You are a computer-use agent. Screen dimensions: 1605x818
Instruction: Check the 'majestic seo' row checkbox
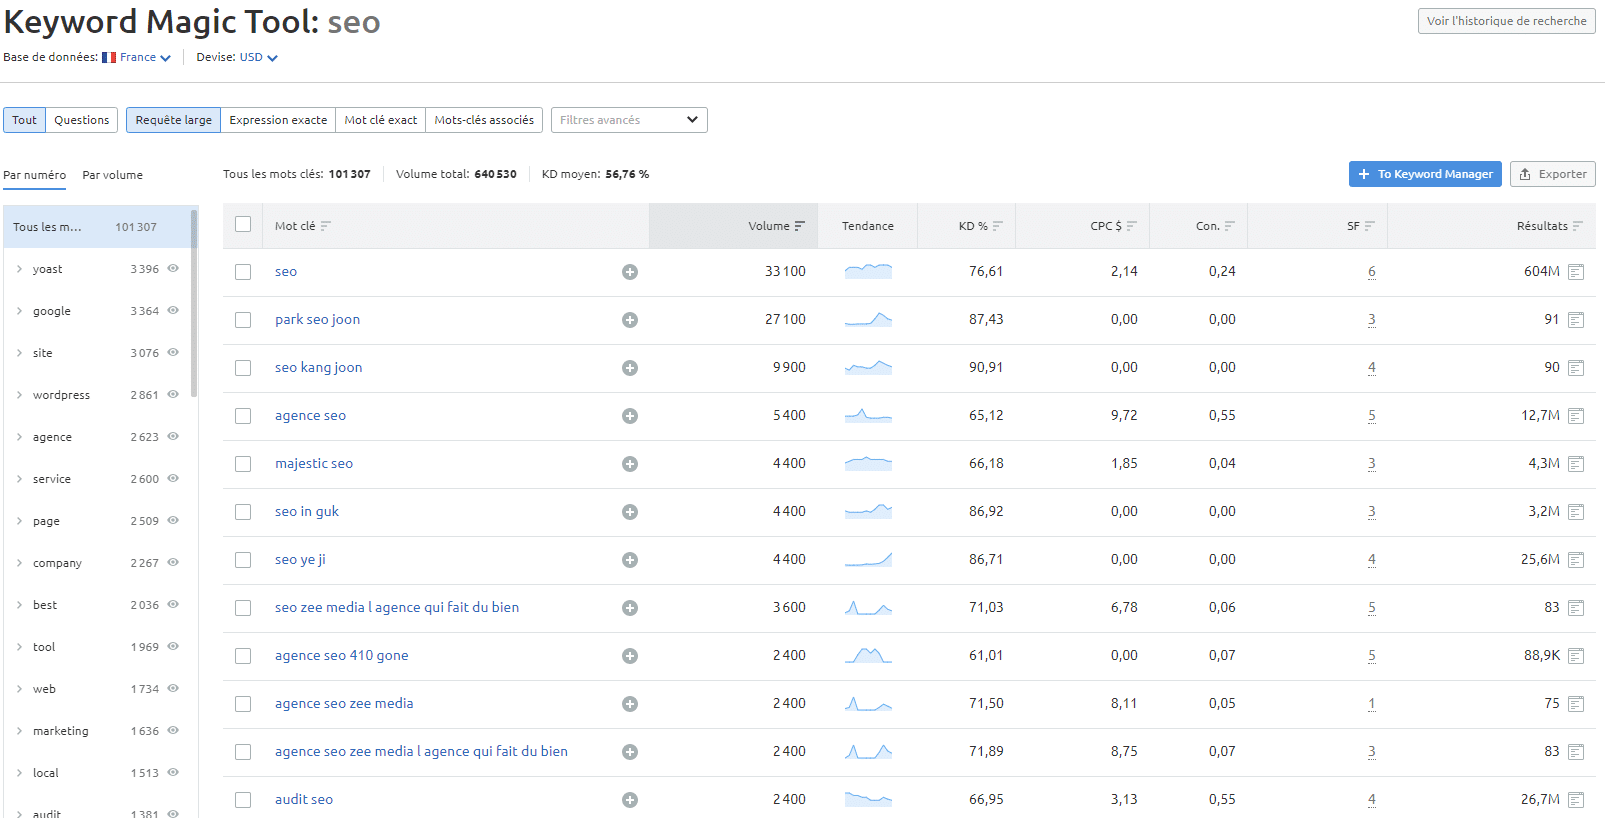[243, 464]
